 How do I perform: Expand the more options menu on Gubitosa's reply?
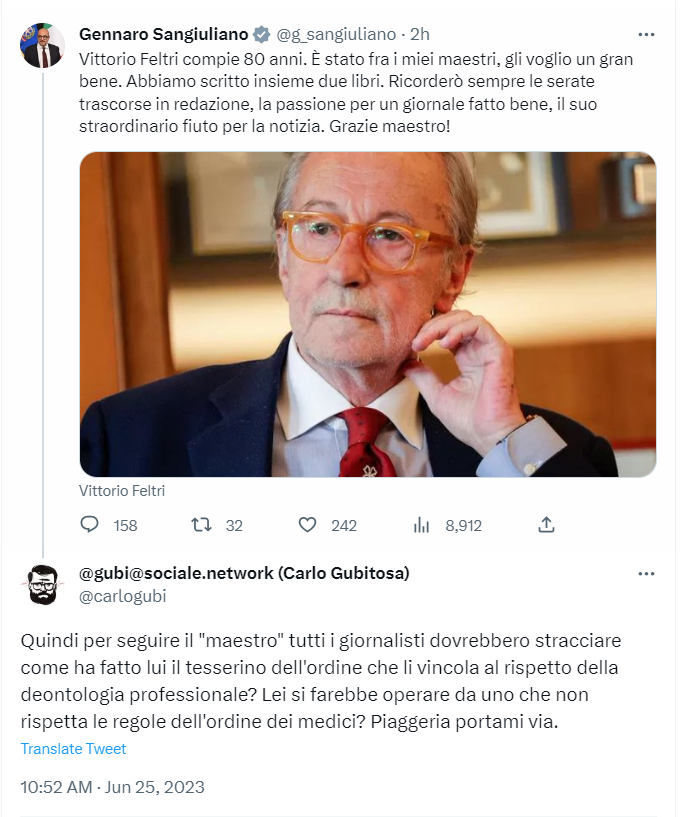point(646,574)
